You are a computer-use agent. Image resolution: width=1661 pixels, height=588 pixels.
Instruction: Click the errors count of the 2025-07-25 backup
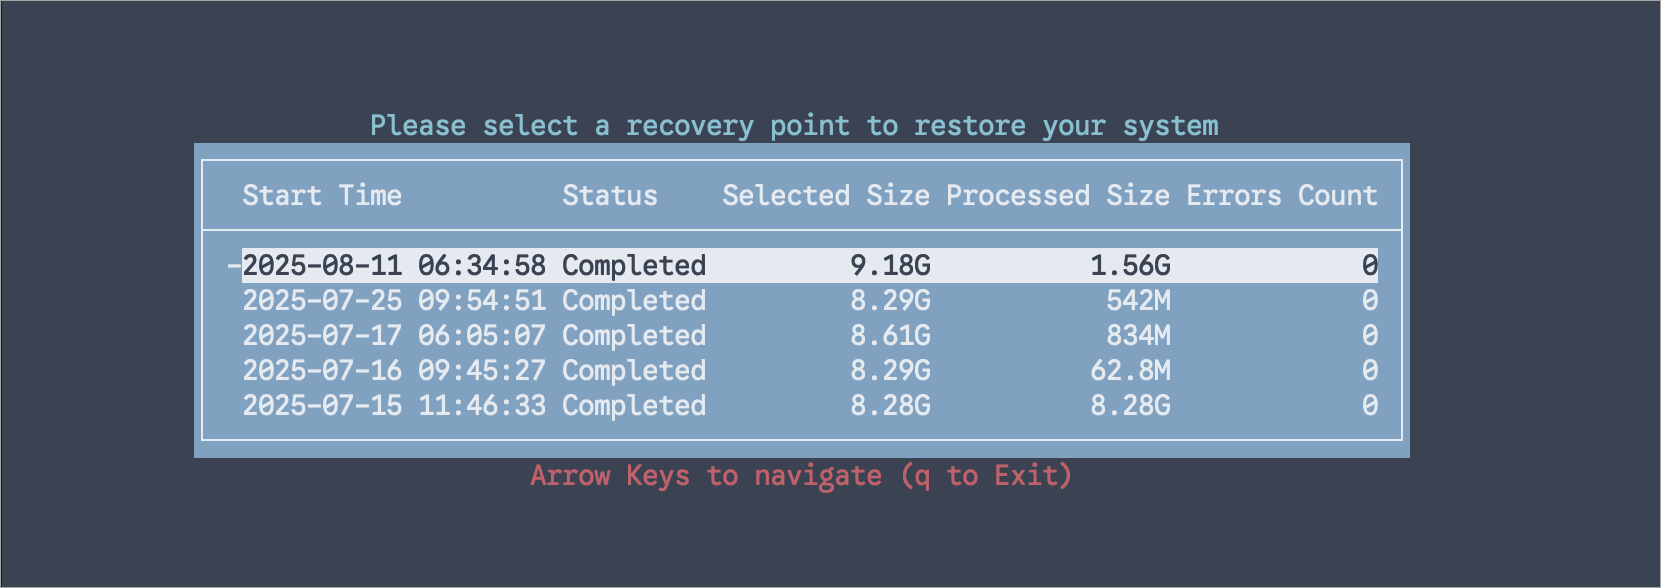pos(1370,301)
